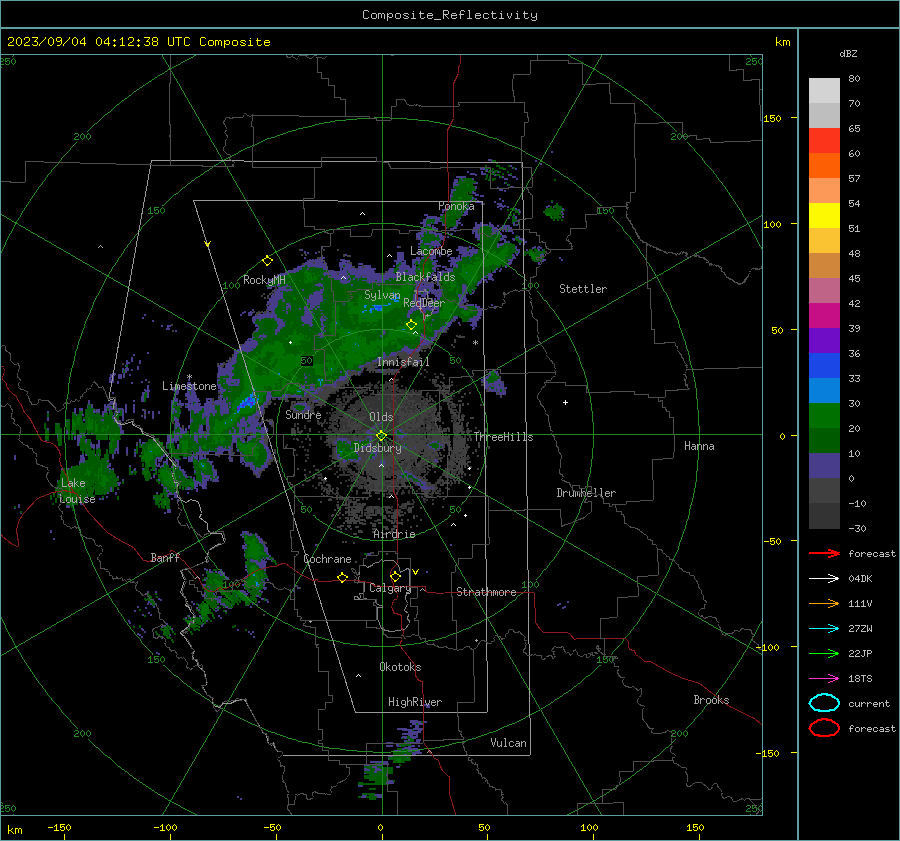Click the Okotoks city label
The image size is (900, 841).
400,667
